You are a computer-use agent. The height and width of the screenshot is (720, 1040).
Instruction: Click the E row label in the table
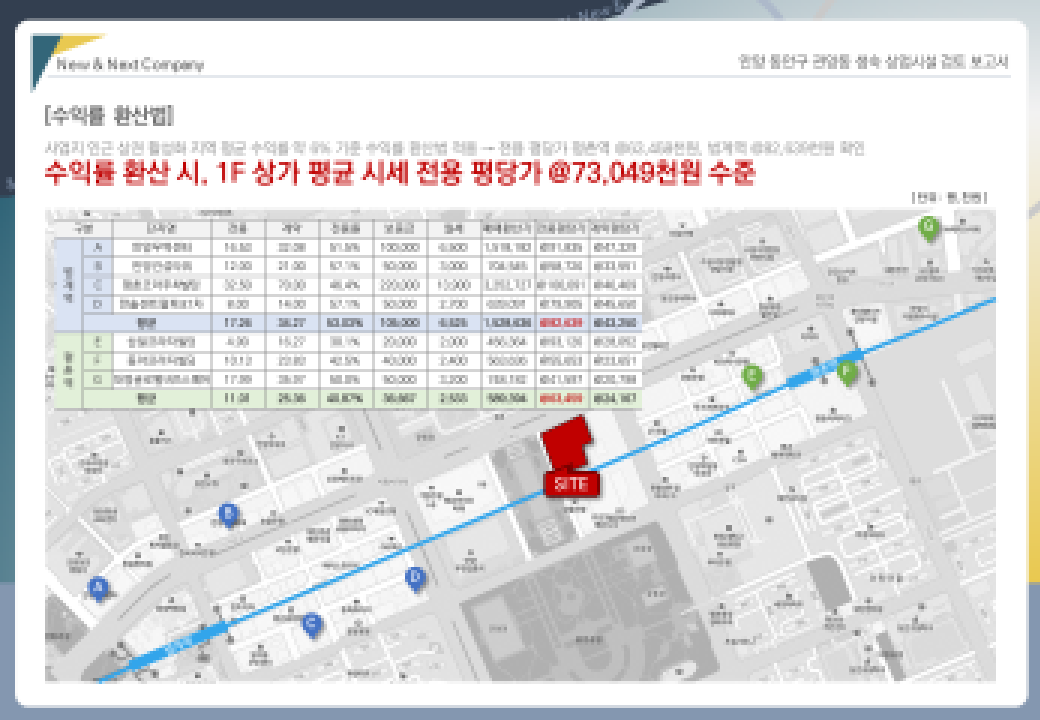pos(98,342)
